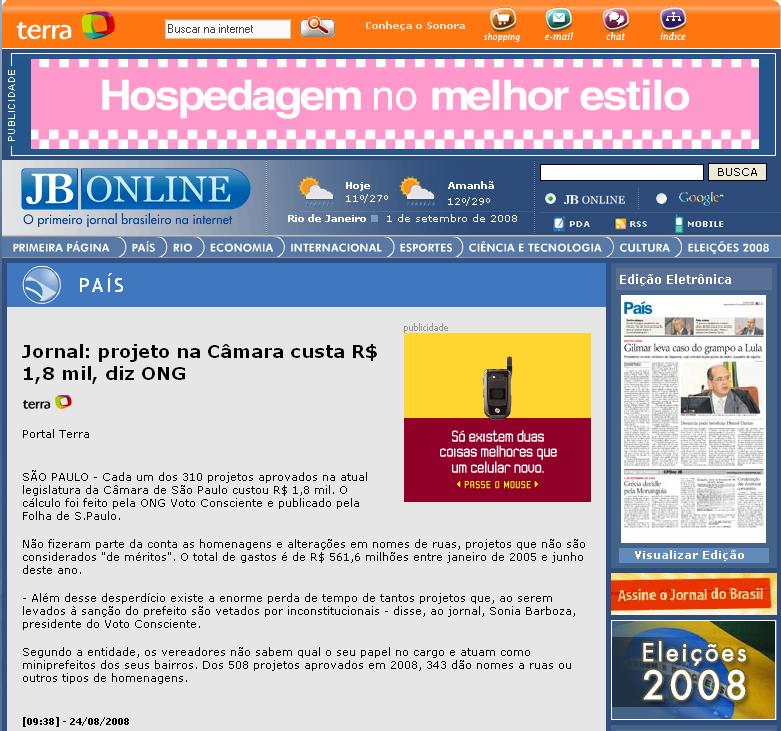Click the Eleições 2008 banner
The width and height of the screenshot is (781, 731).
(x=693, y=671)
